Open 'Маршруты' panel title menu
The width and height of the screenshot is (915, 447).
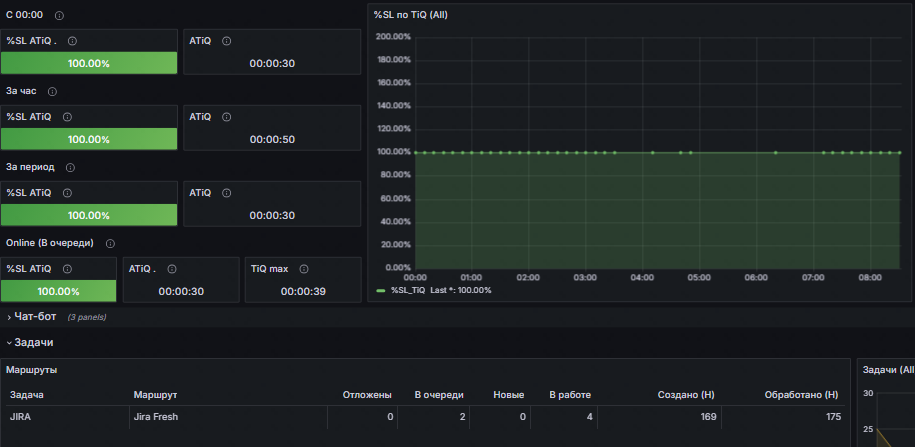[32, 369]
